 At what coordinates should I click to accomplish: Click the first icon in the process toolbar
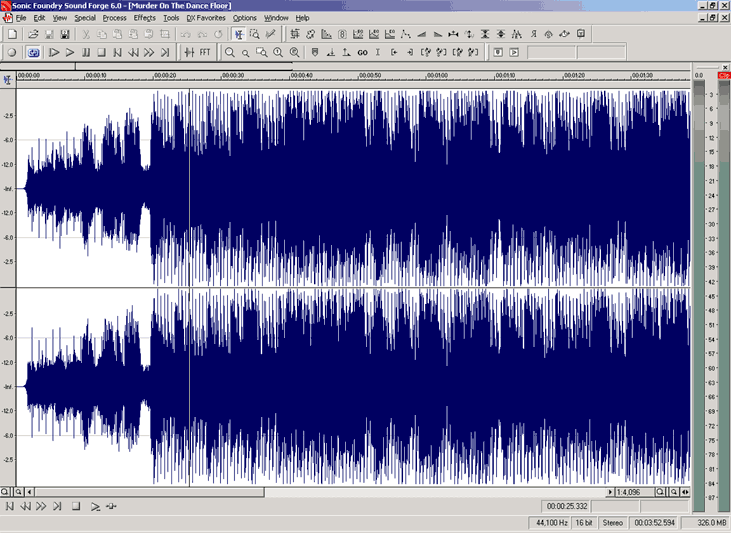(295, 34)
